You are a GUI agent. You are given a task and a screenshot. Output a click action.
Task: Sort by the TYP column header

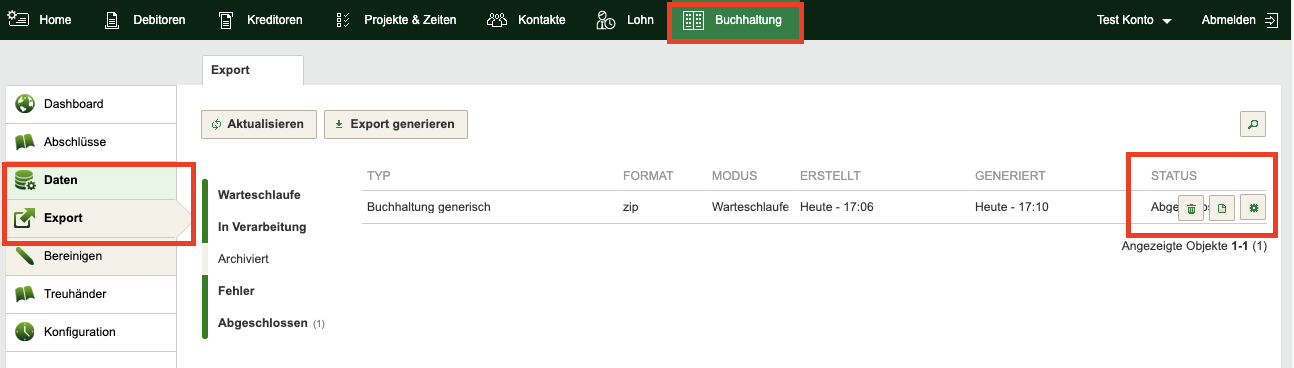coord(378,176)
